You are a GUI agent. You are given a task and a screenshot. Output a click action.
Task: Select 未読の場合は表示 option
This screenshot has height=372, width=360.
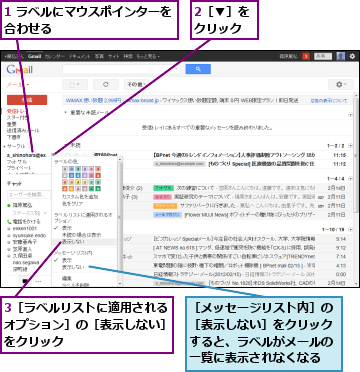pos(81,235)
